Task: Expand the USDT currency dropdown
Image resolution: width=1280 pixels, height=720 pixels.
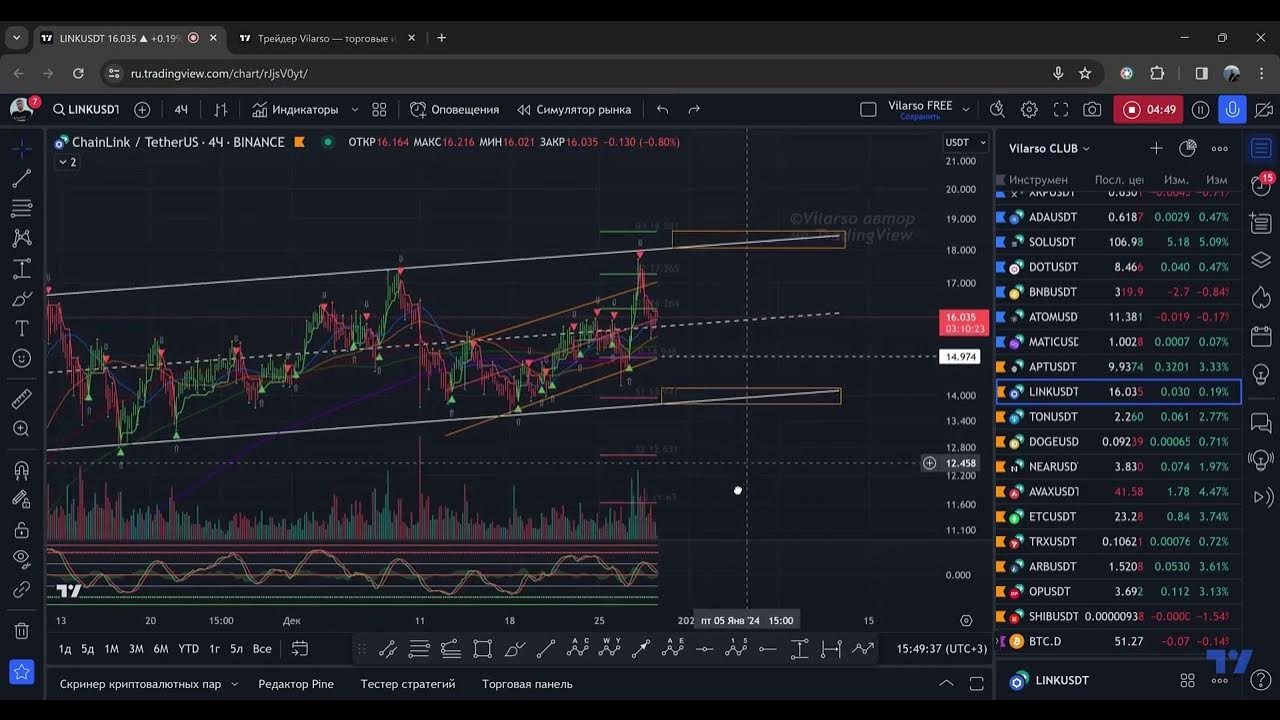Action: (966, 142)
